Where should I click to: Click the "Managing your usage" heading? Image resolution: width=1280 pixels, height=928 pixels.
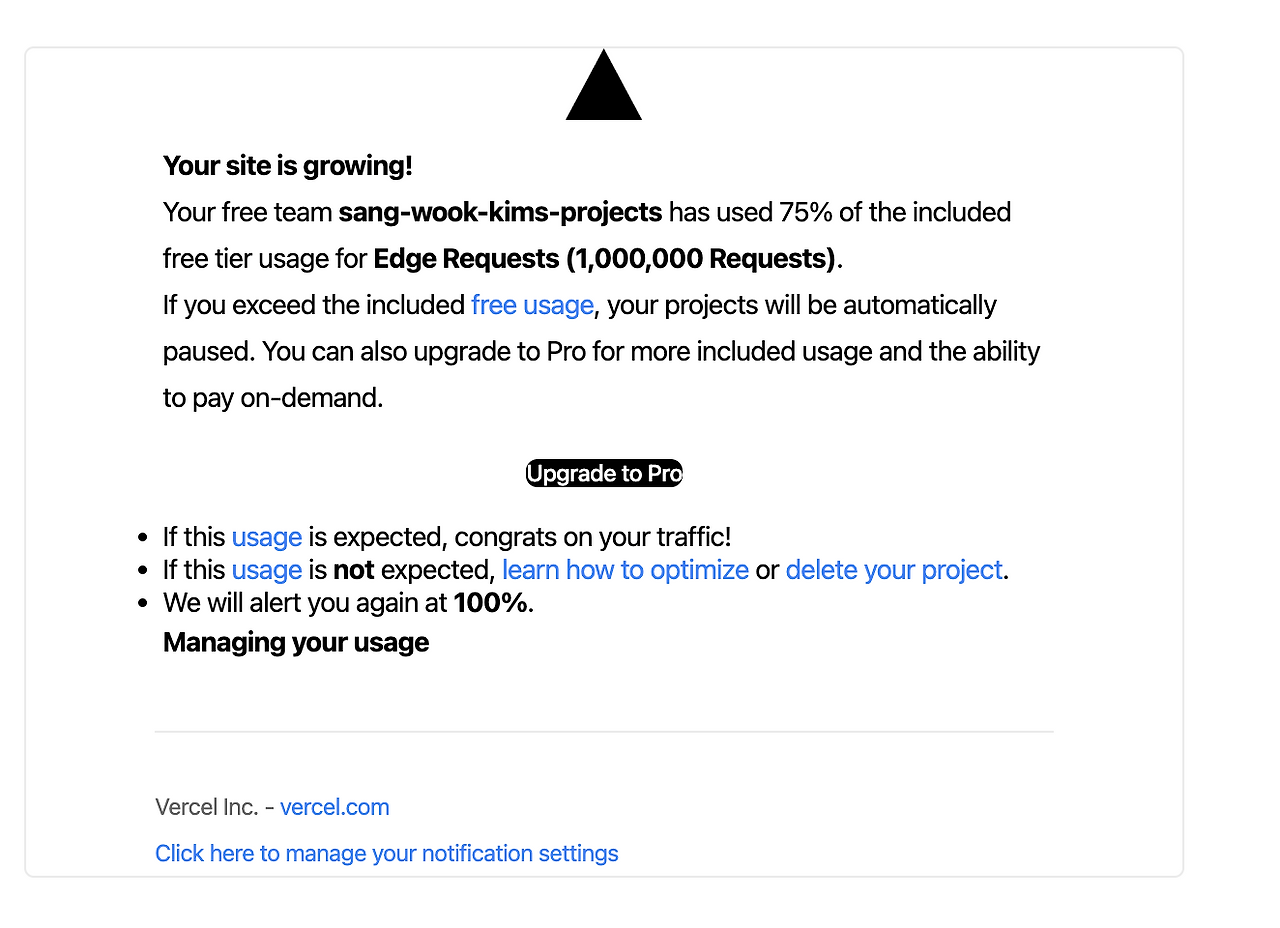pyautogui.click(x=295, y=642)
